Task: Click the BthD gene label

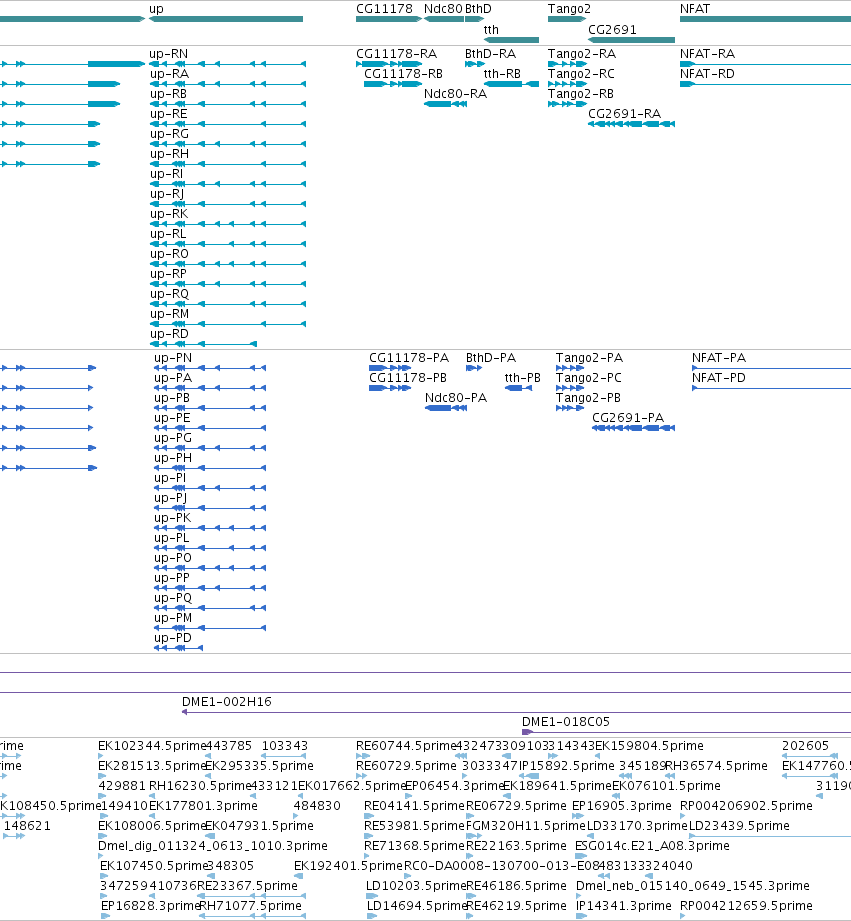Action: [x=478, y=9]
